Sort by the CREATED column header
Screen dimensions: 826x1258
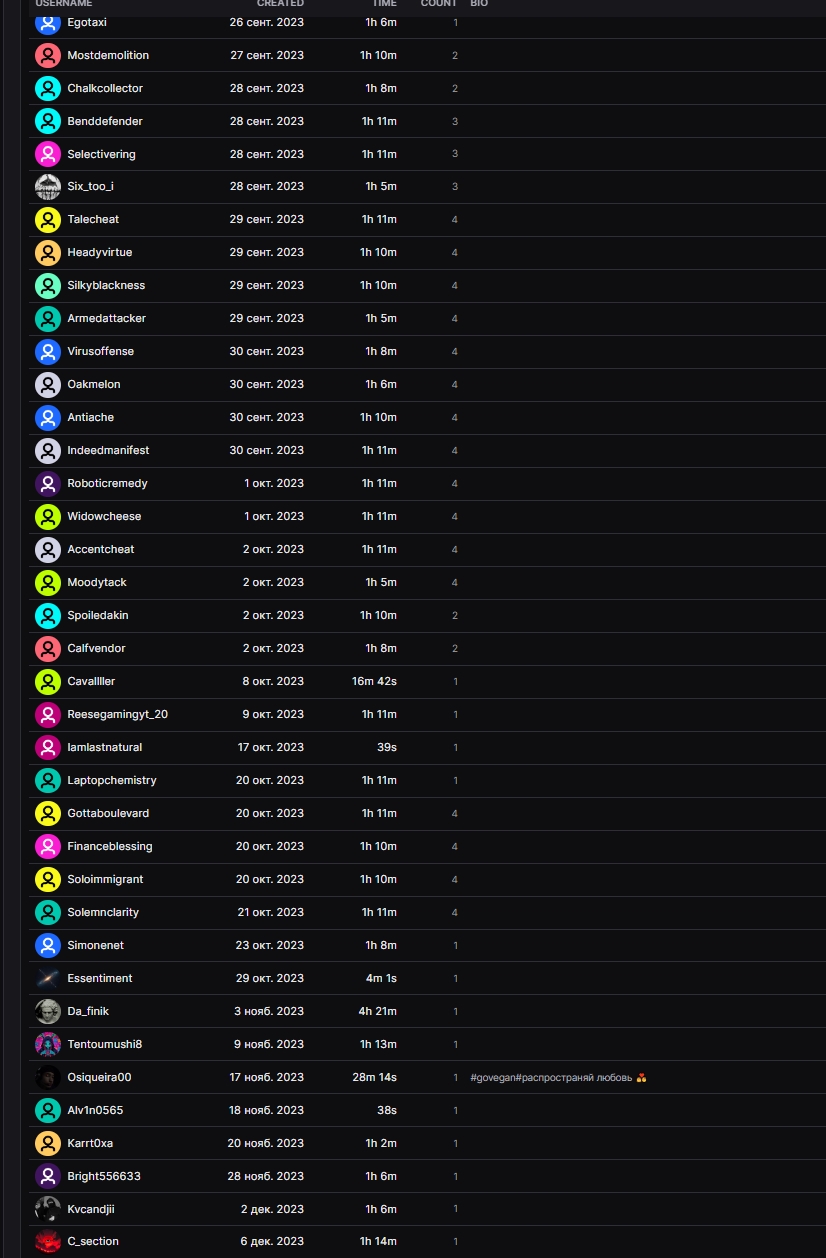[x=280, y=4]
